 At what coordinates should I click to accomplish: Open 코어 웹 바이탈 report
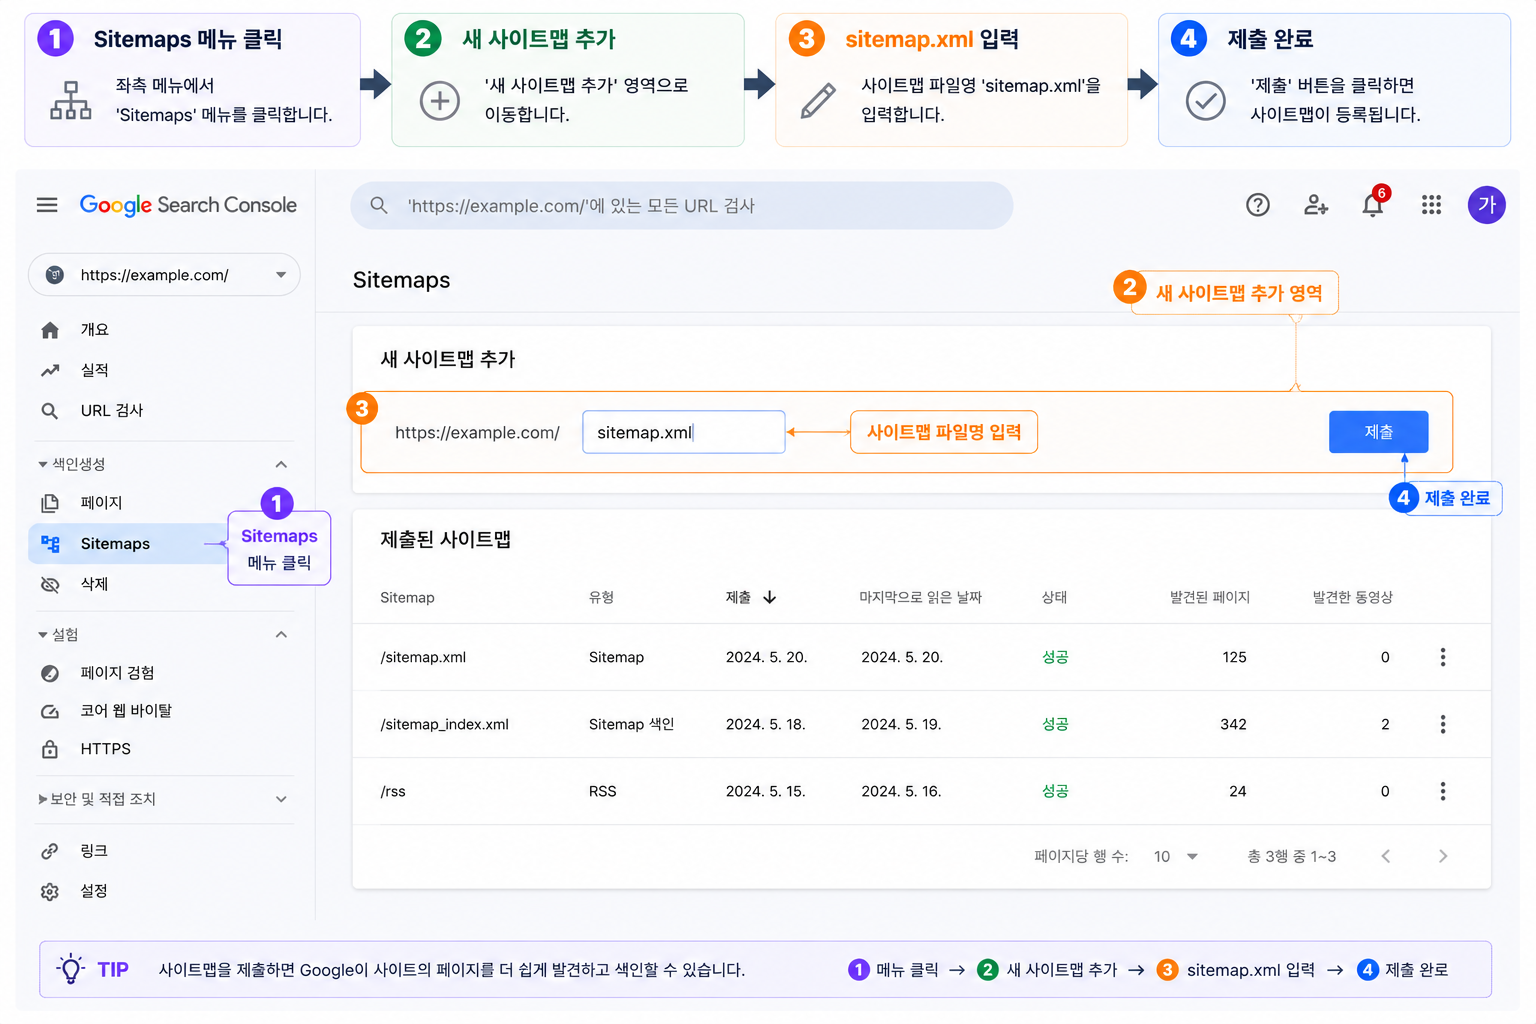(x=126, y=711)
